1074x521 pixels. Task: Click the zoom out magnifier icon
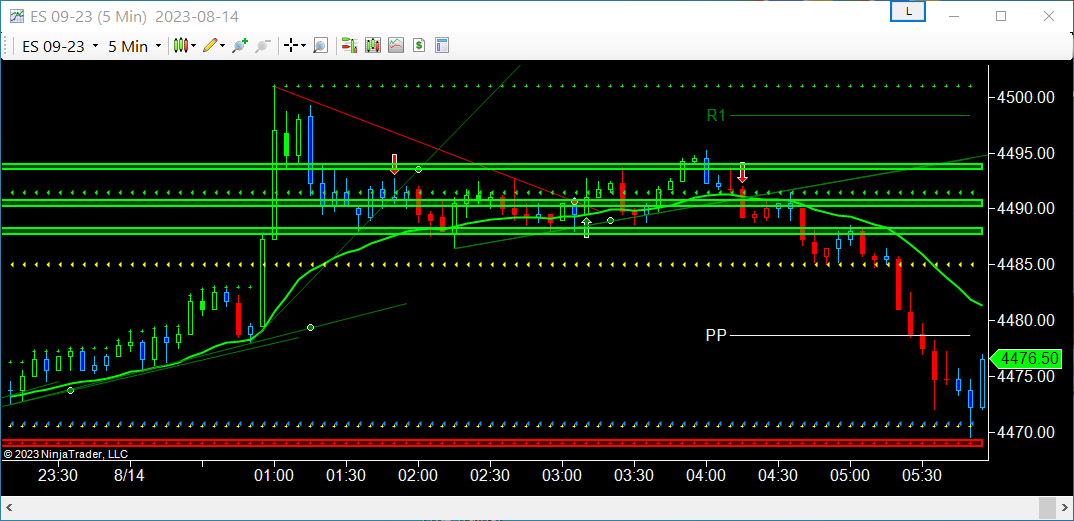(x=262, y=46)
